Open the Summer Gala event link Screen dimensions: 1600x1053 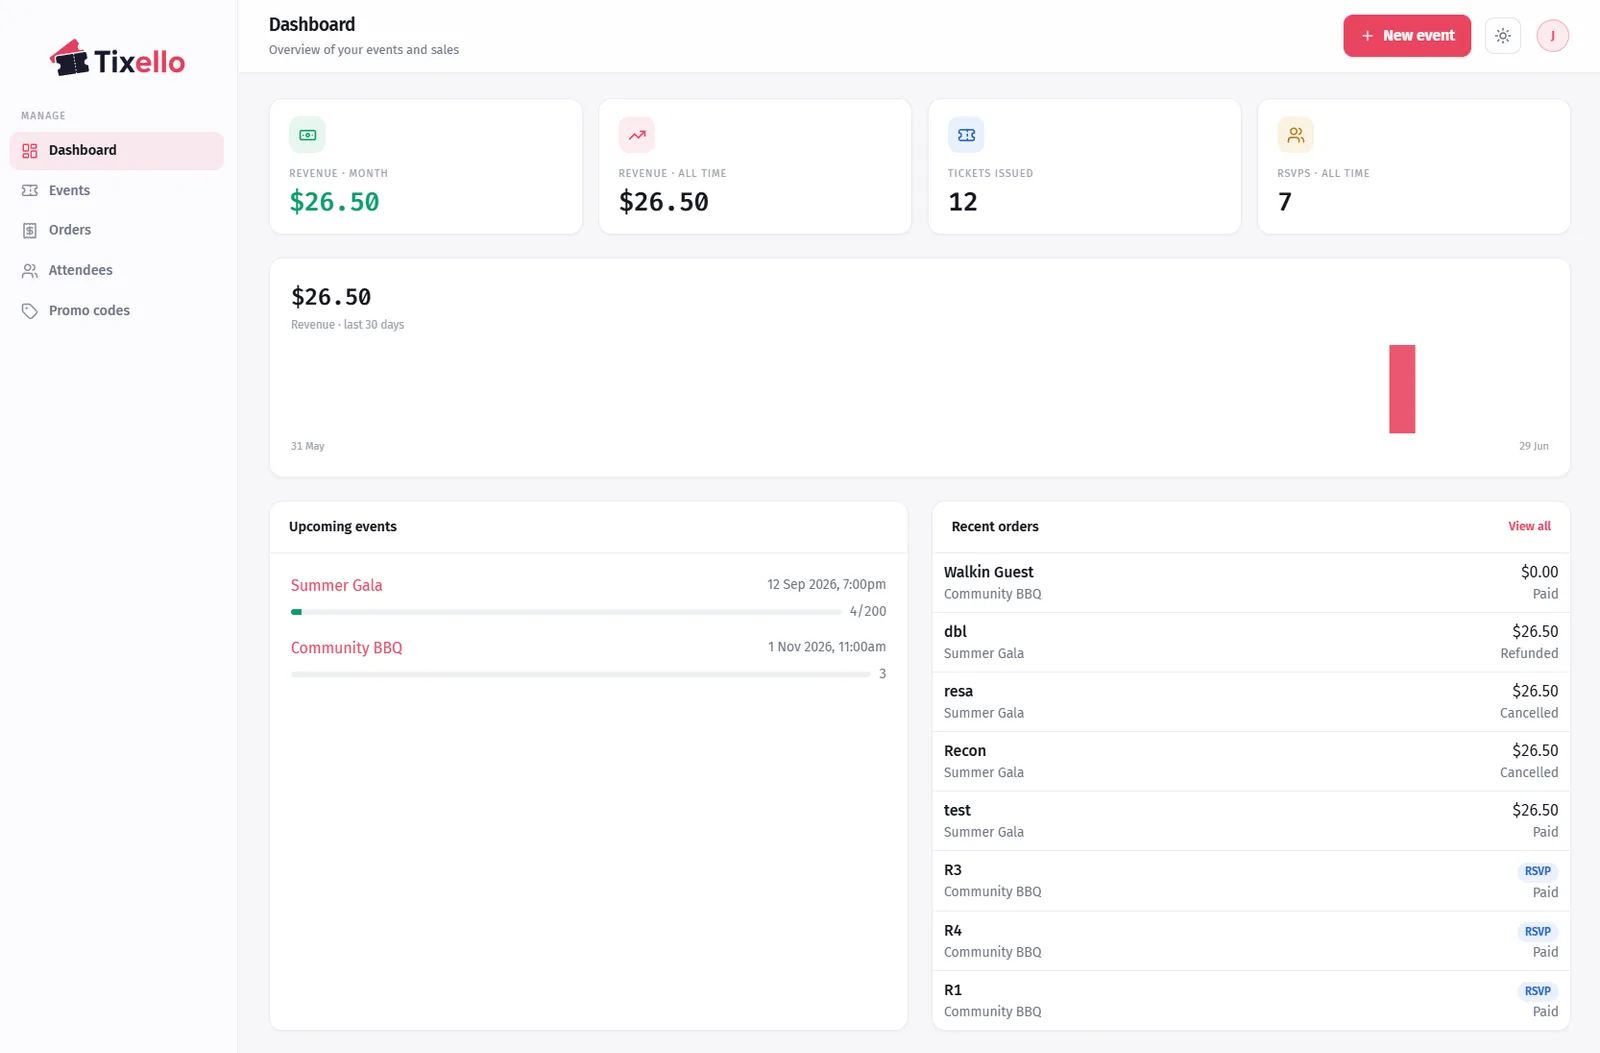tap(336, 585)
